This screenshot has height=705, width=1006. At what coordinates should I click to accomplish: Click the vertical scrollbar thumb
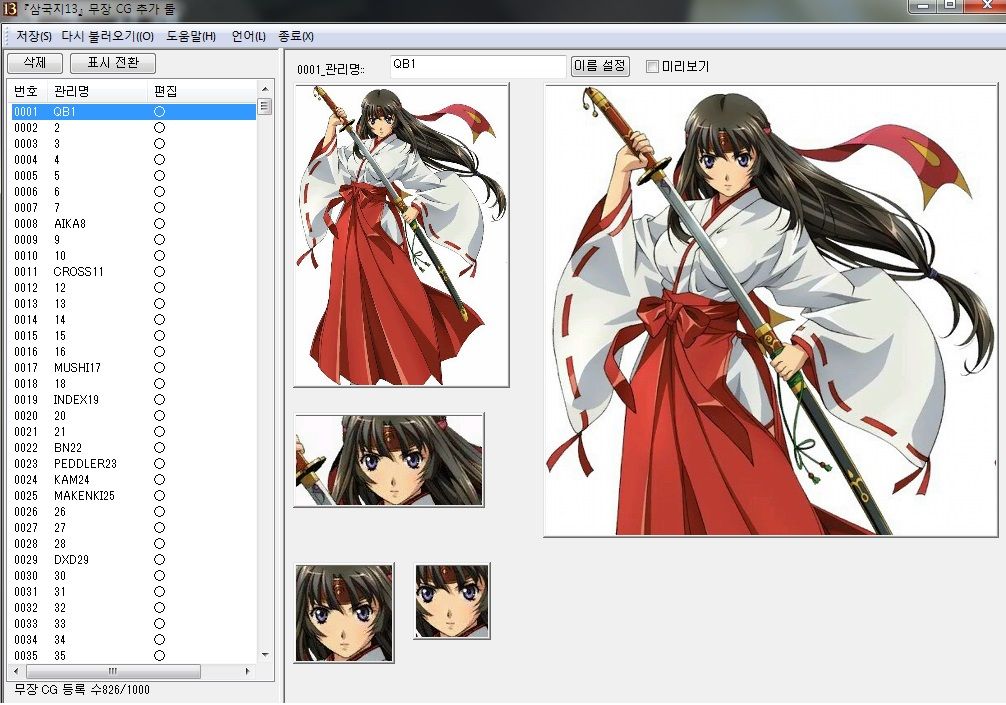pyautogui.click(x=265, y=106)
